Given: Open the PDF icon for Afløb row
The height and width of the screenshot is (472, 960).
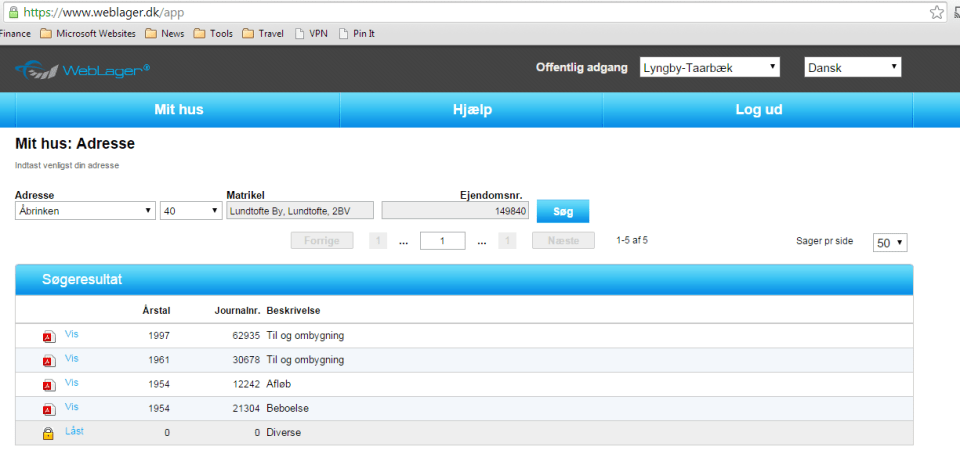Looking at the screenshot, I should (x=48, y=385).
